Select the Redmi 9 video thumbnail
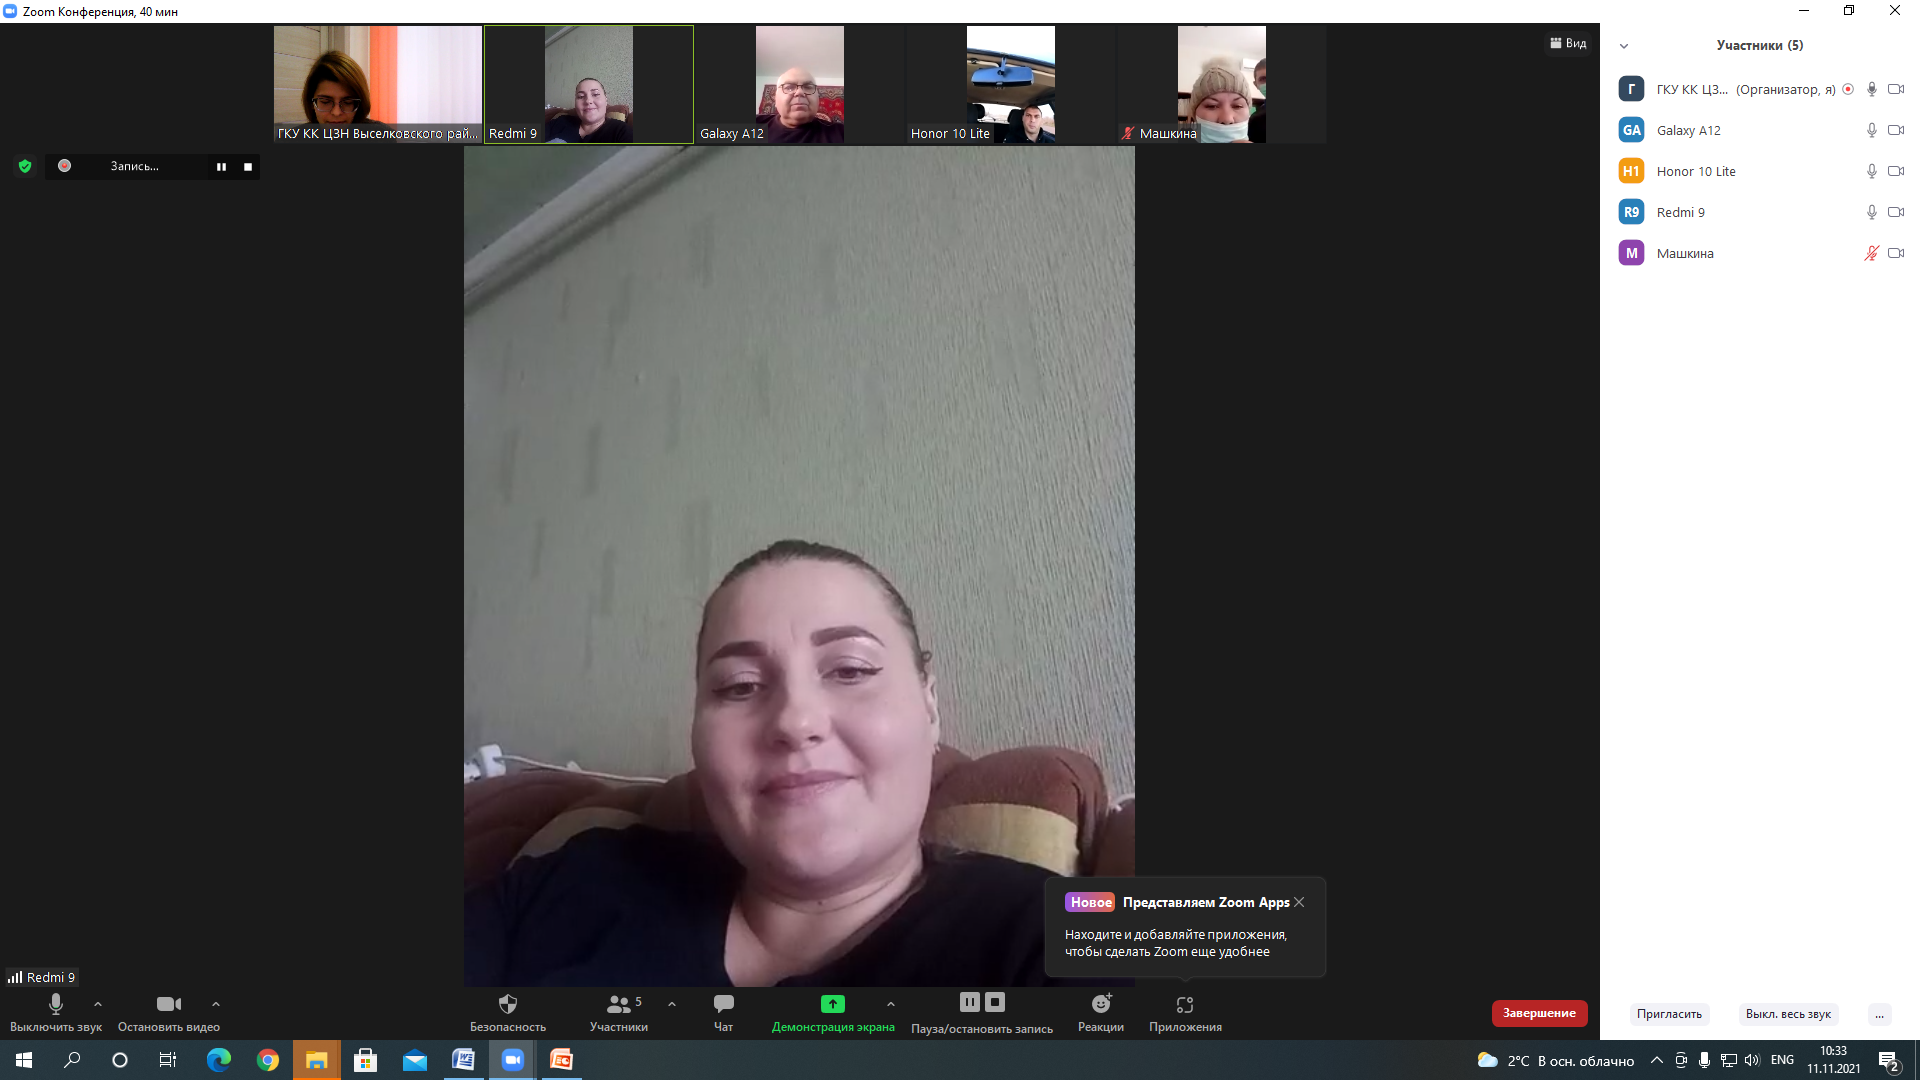Viewport: 1920px width, 1080px height. (x=589, y=84)
